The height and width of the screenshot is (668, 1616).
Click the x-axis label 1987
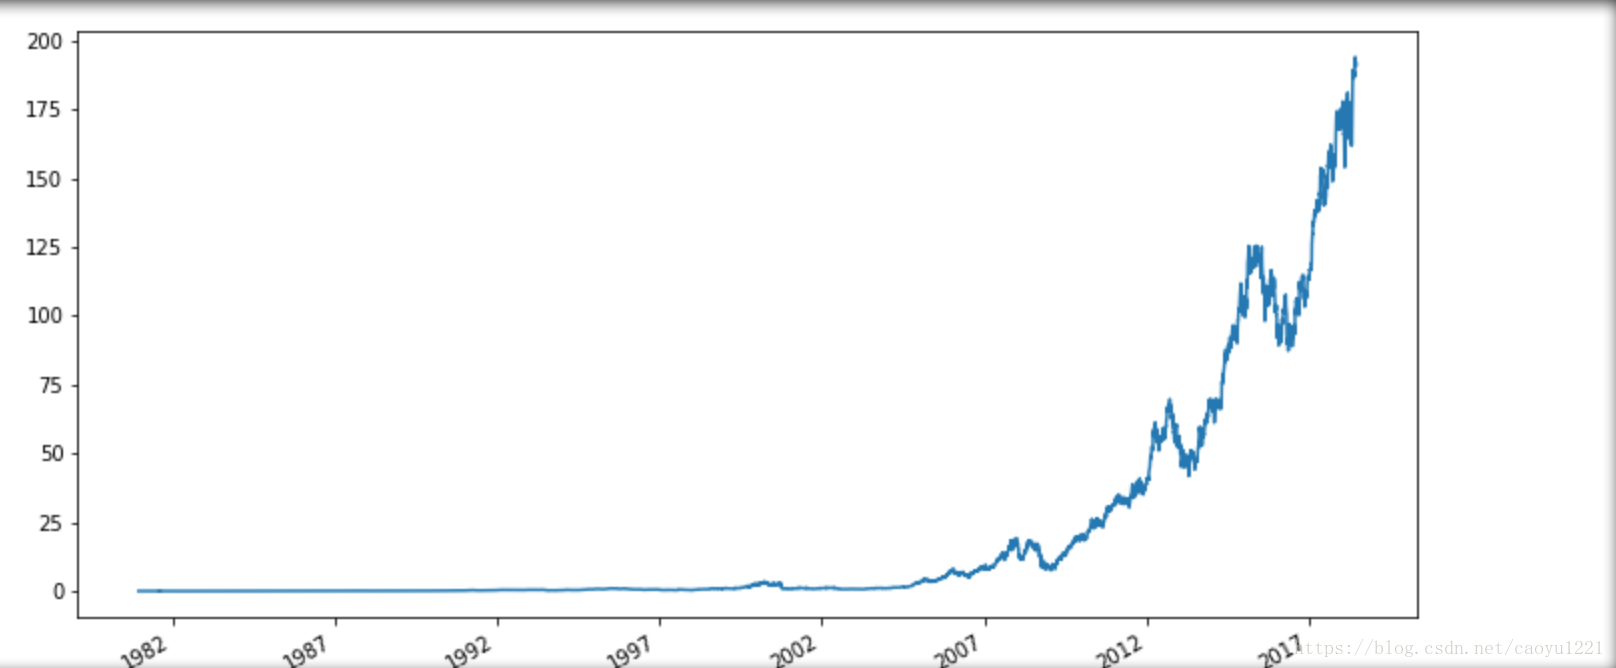pos(306,651)
